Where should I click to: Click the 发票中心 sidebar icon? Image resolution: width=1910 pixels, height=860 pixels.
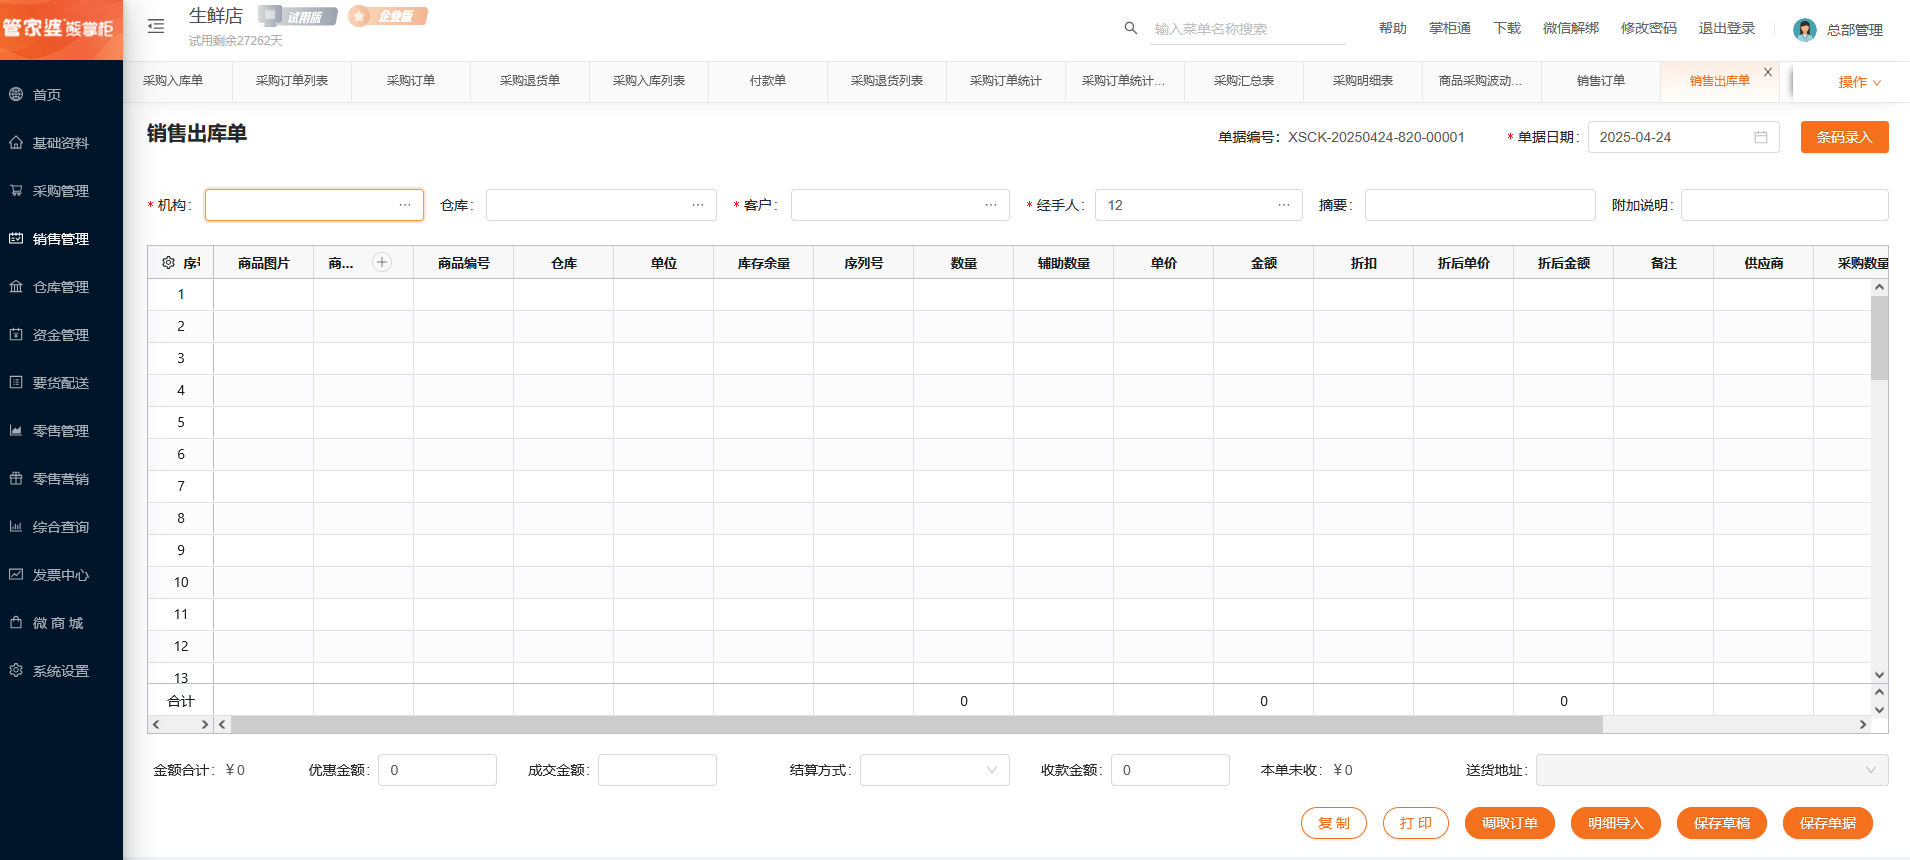(16, 574)
